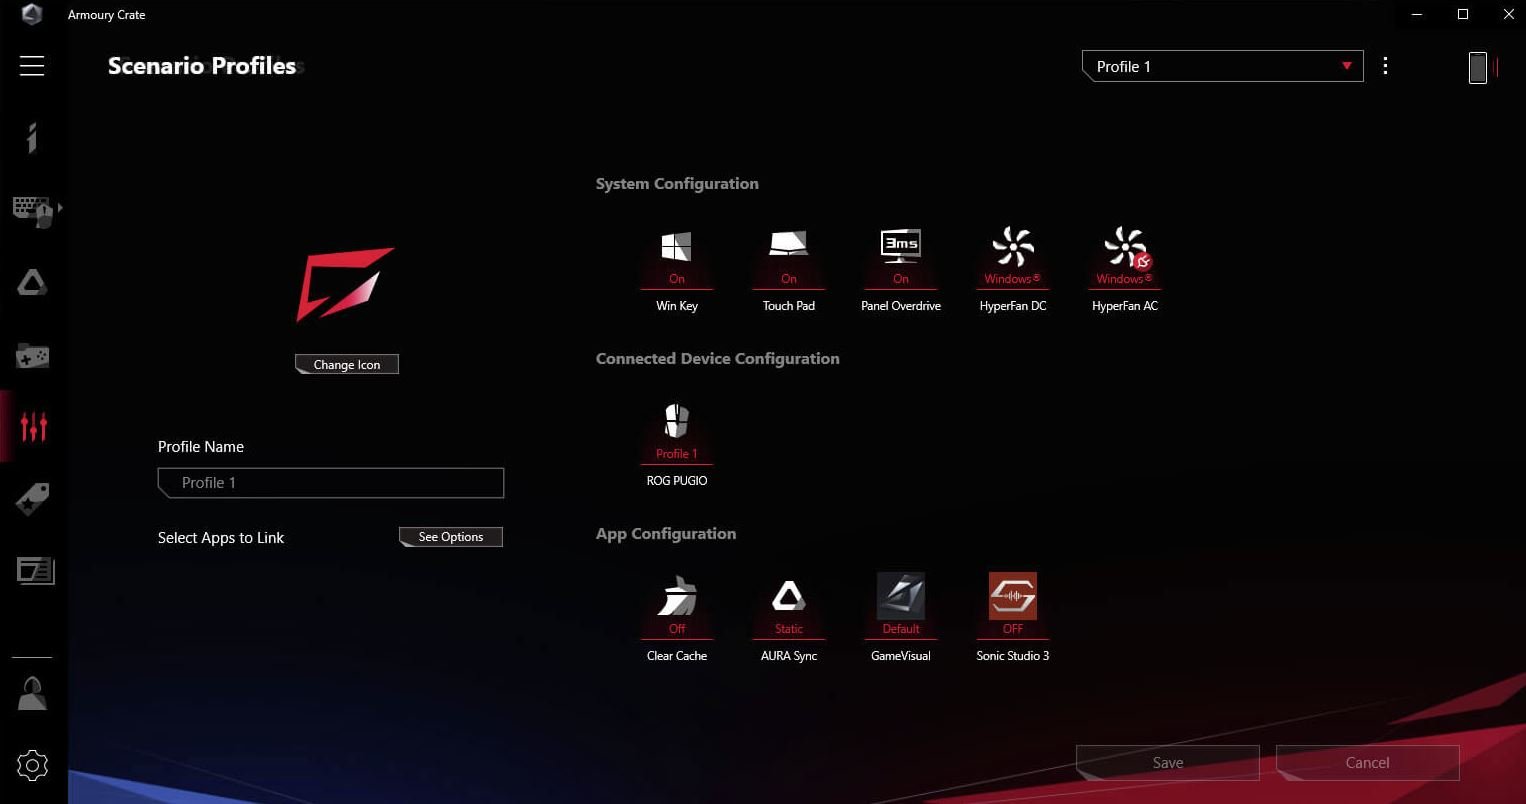Viewport: 1526px width, 804px height.
Task: Click the Save button
Action: pyautogui.click(x=1167, y=762)
